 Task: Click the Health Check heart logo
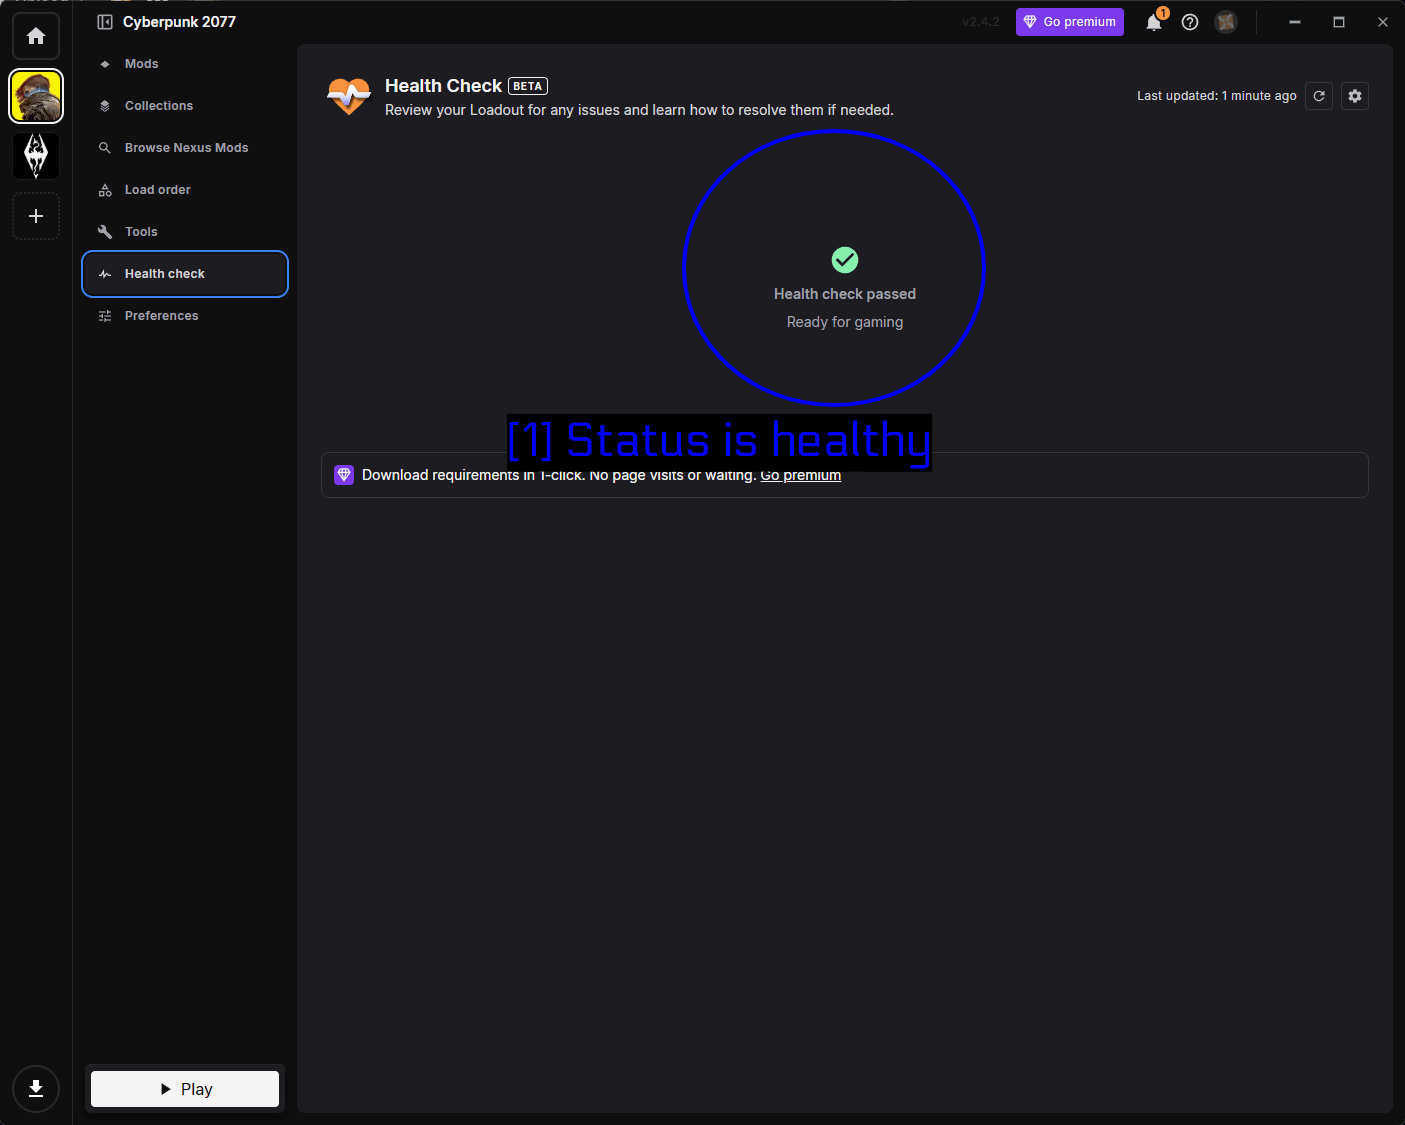[349, 96]
